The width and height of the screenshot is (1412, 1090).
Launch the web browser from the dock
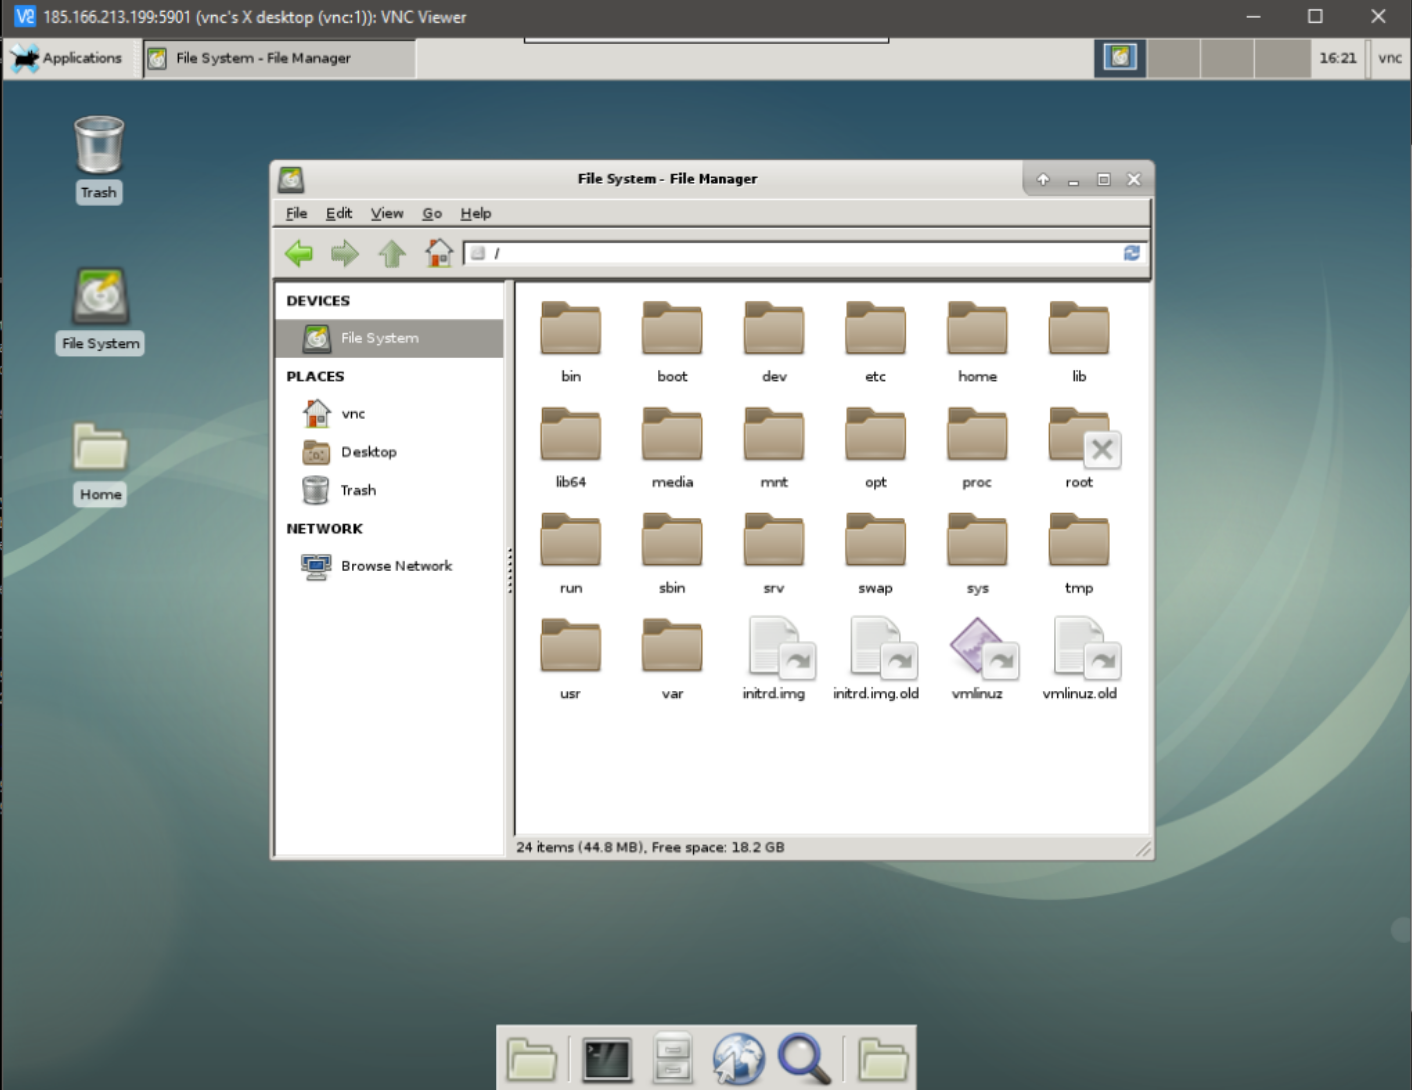(738, 1059)
